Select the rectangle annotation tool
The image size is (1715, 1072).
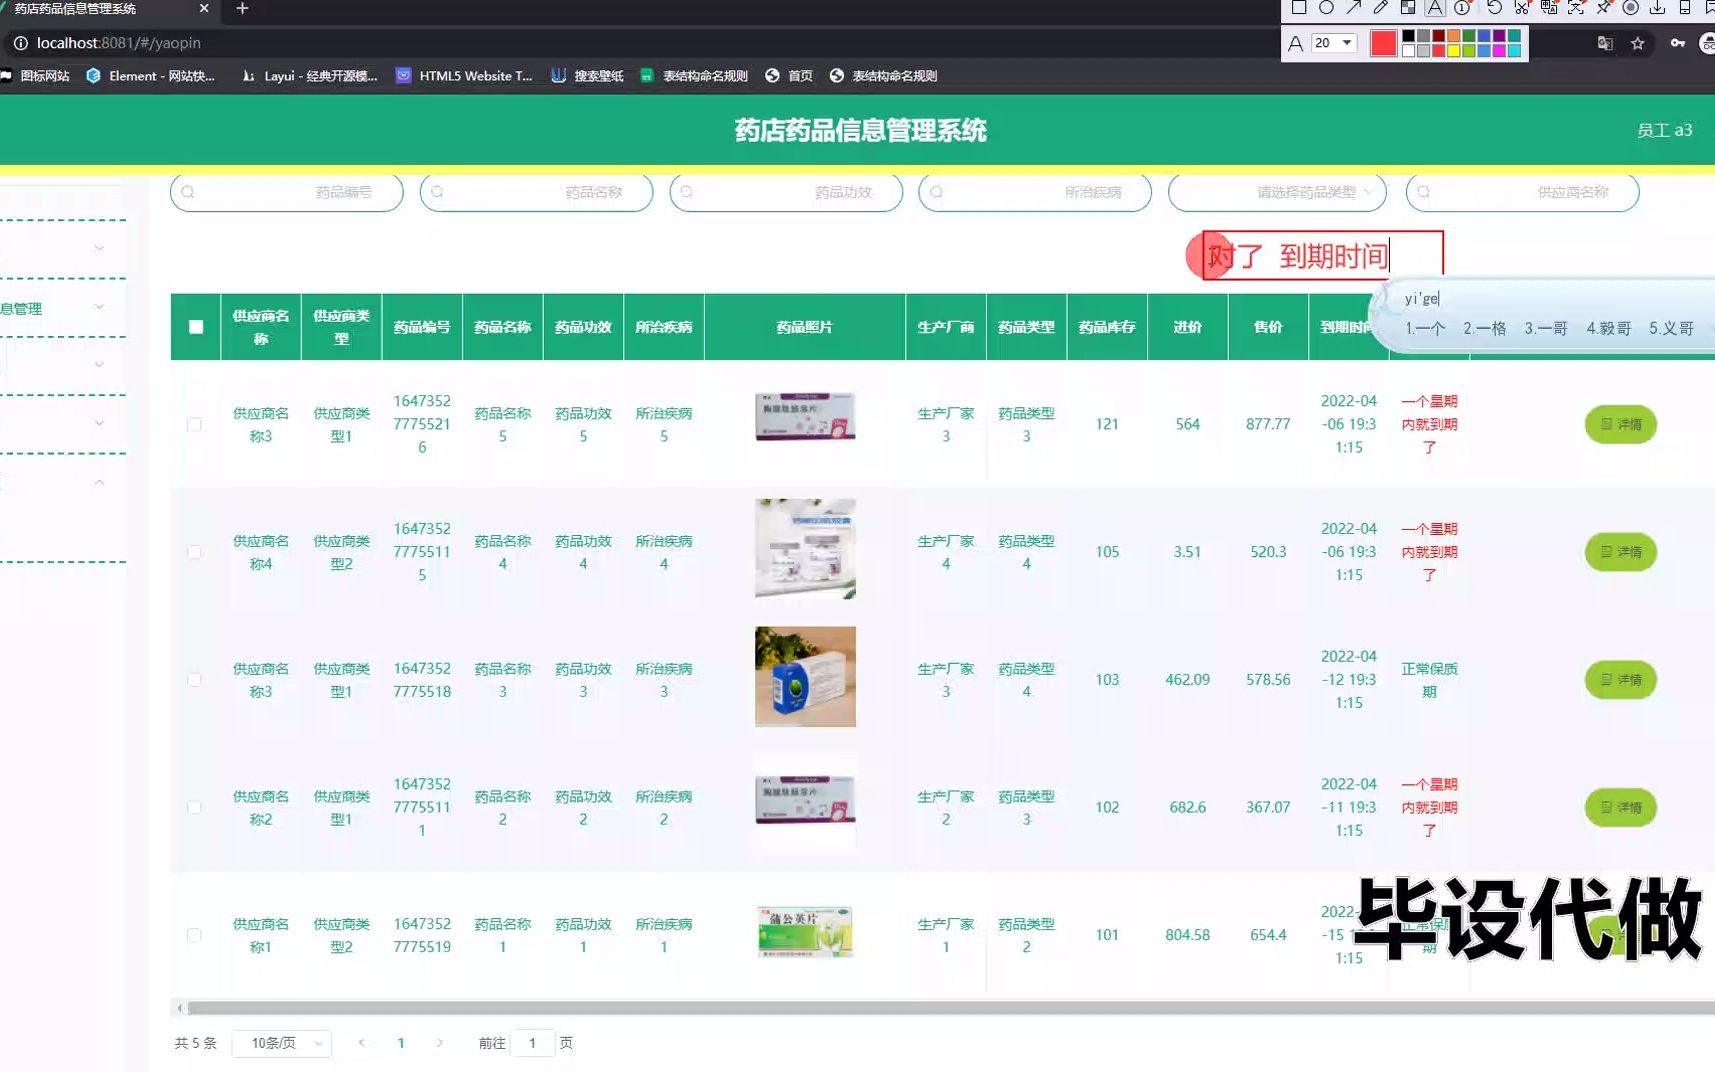click(x=1298, y=8)
